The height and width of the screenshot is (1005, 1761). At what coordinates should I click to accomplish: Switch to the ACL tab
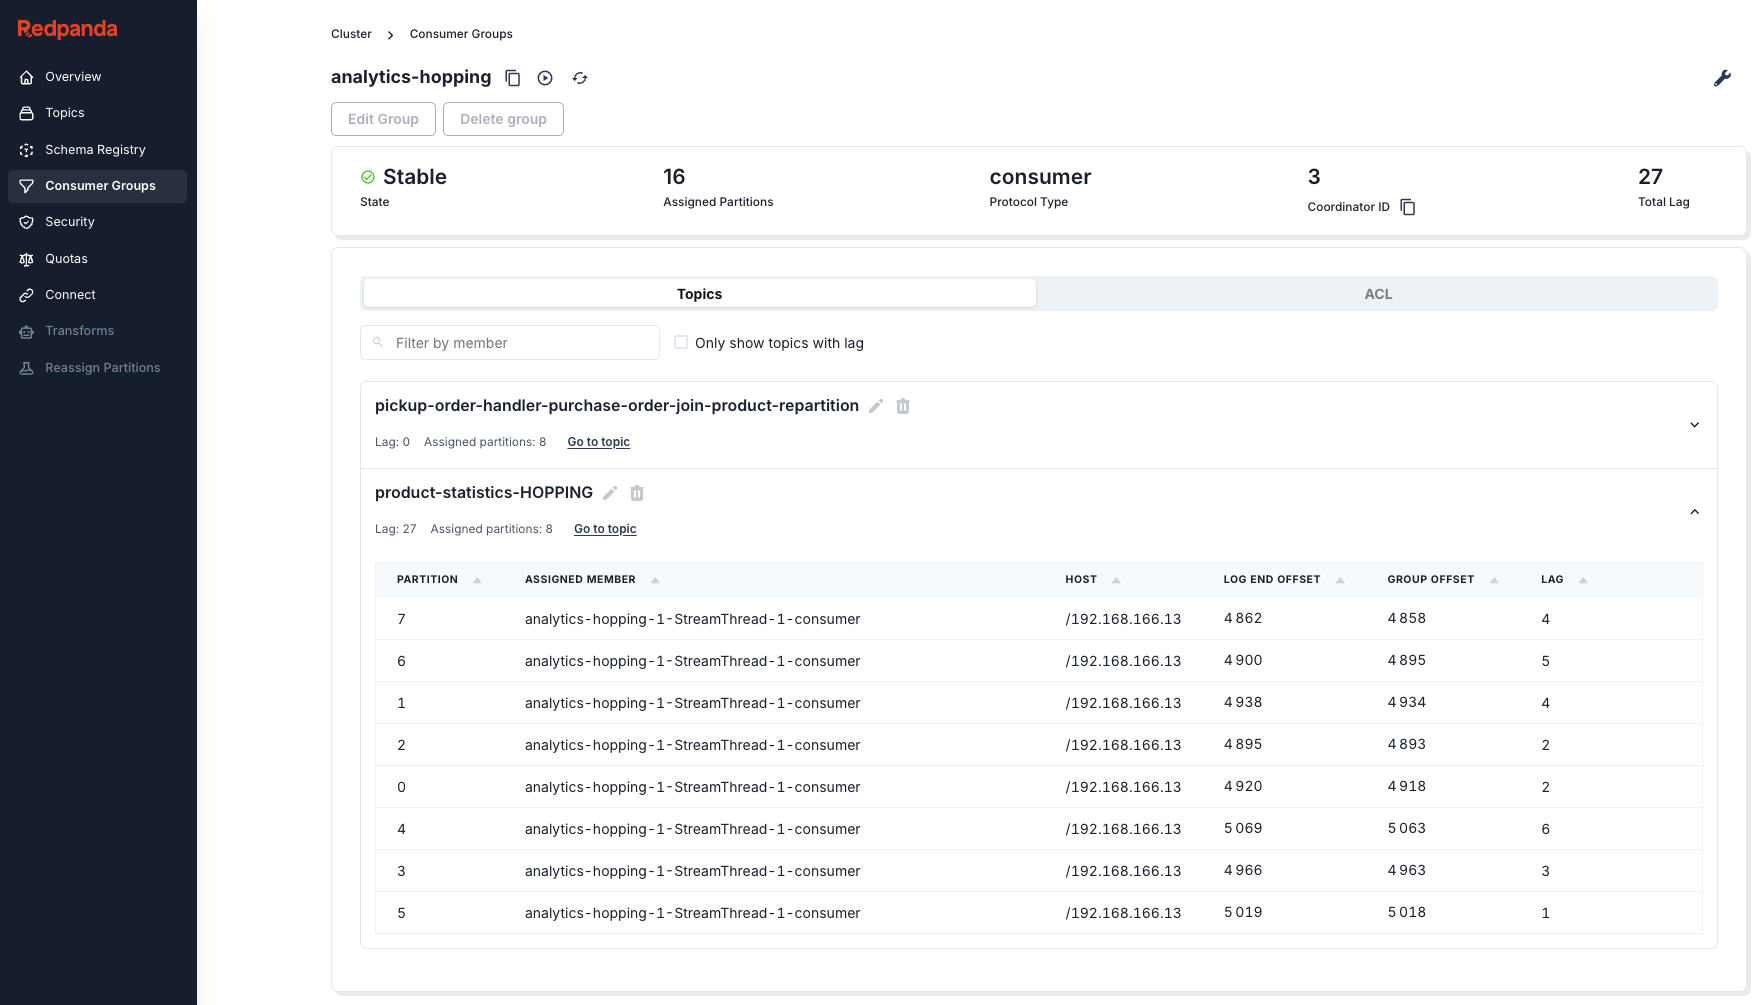tap(1377, 294)
